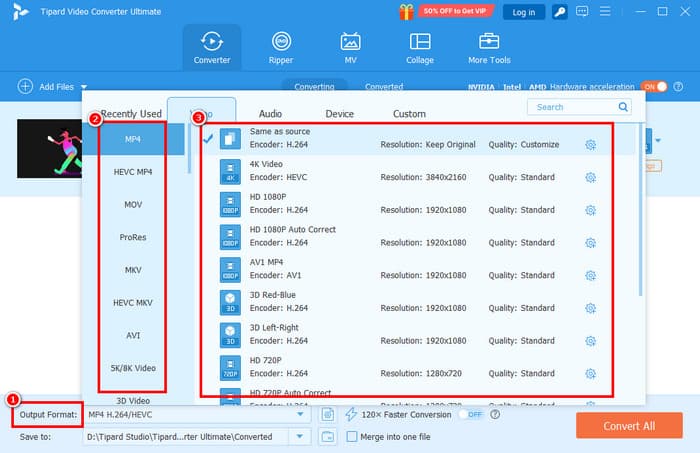The height and width of the screenshot is (453, 700).
Task: Open the Converter module
Action: click(x=212, y=48)
